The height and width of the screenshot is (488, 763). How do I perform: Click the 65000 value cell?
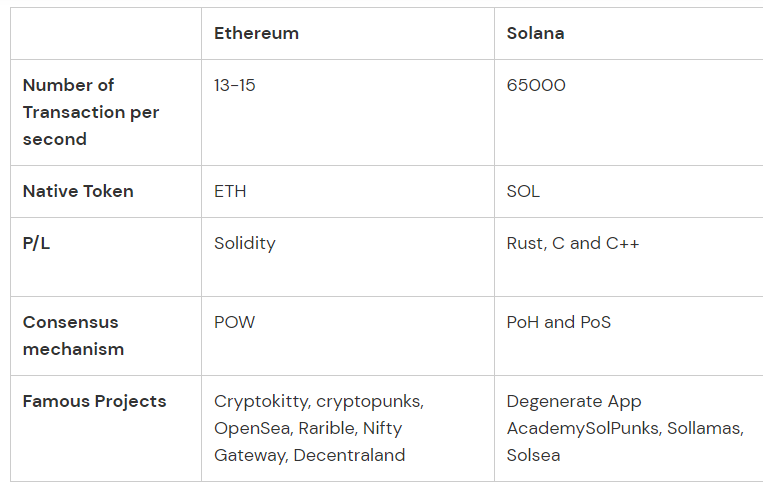click(536, 85)
